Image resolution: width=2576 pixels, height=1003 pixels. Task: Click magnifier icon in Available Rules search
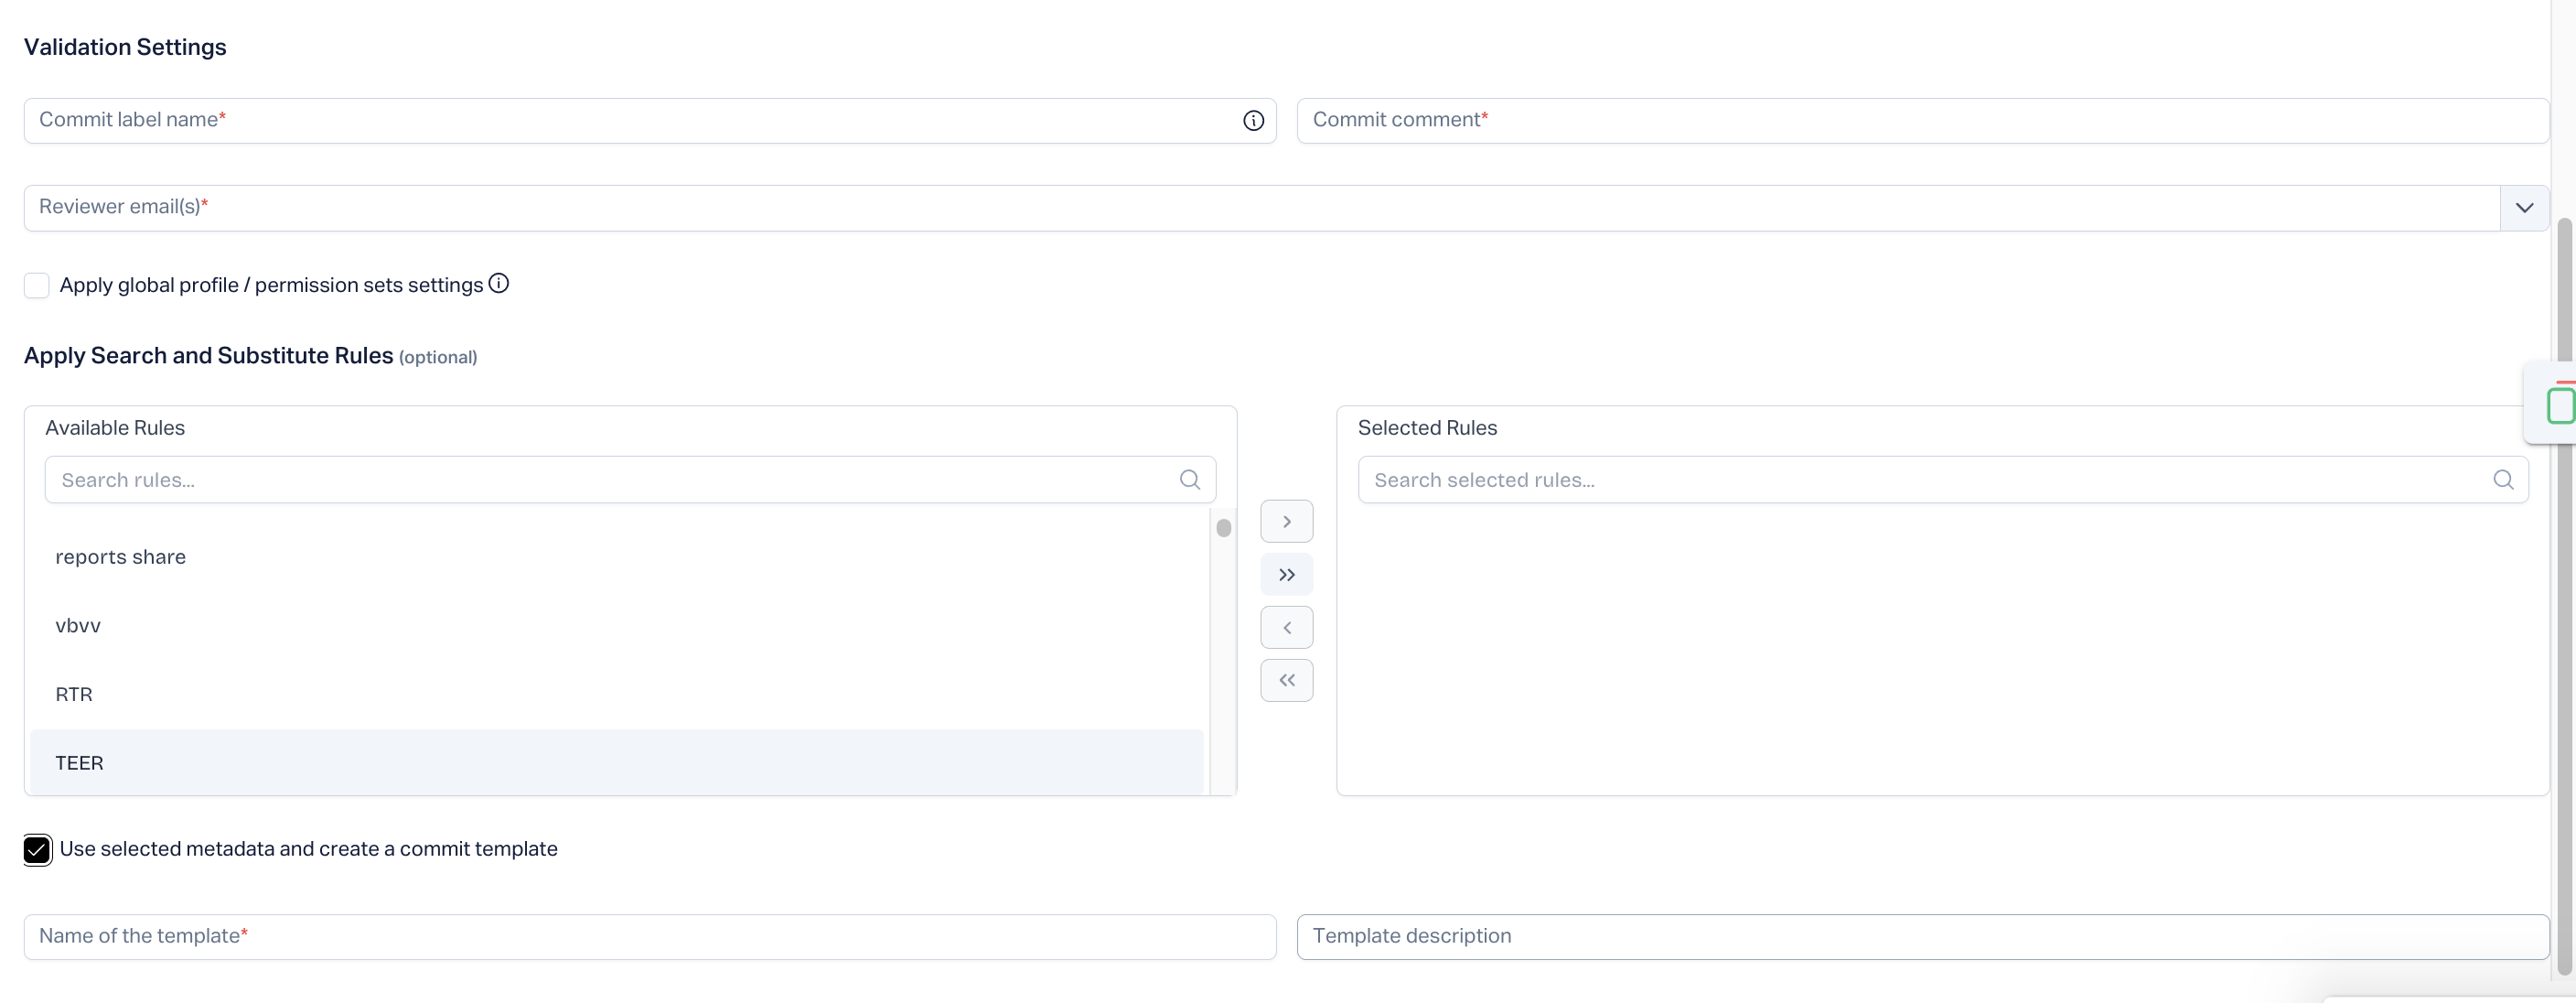[x=1189, y=480]
